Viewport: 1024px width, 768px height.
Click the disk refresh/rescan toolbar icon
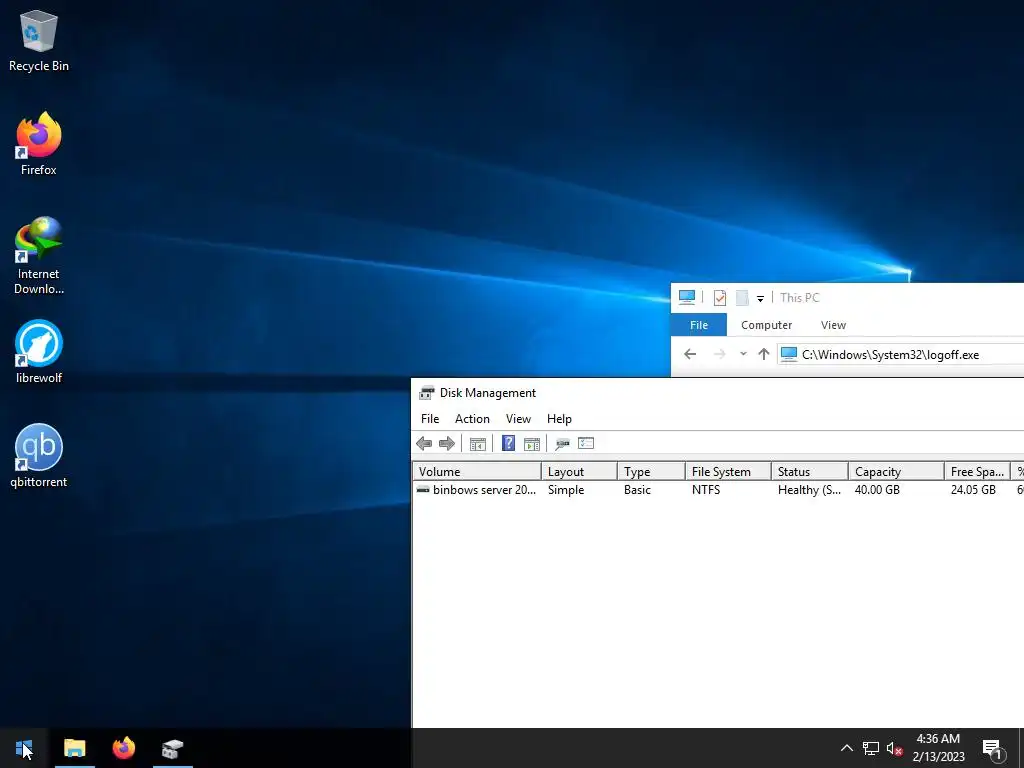tap(562, 444)
